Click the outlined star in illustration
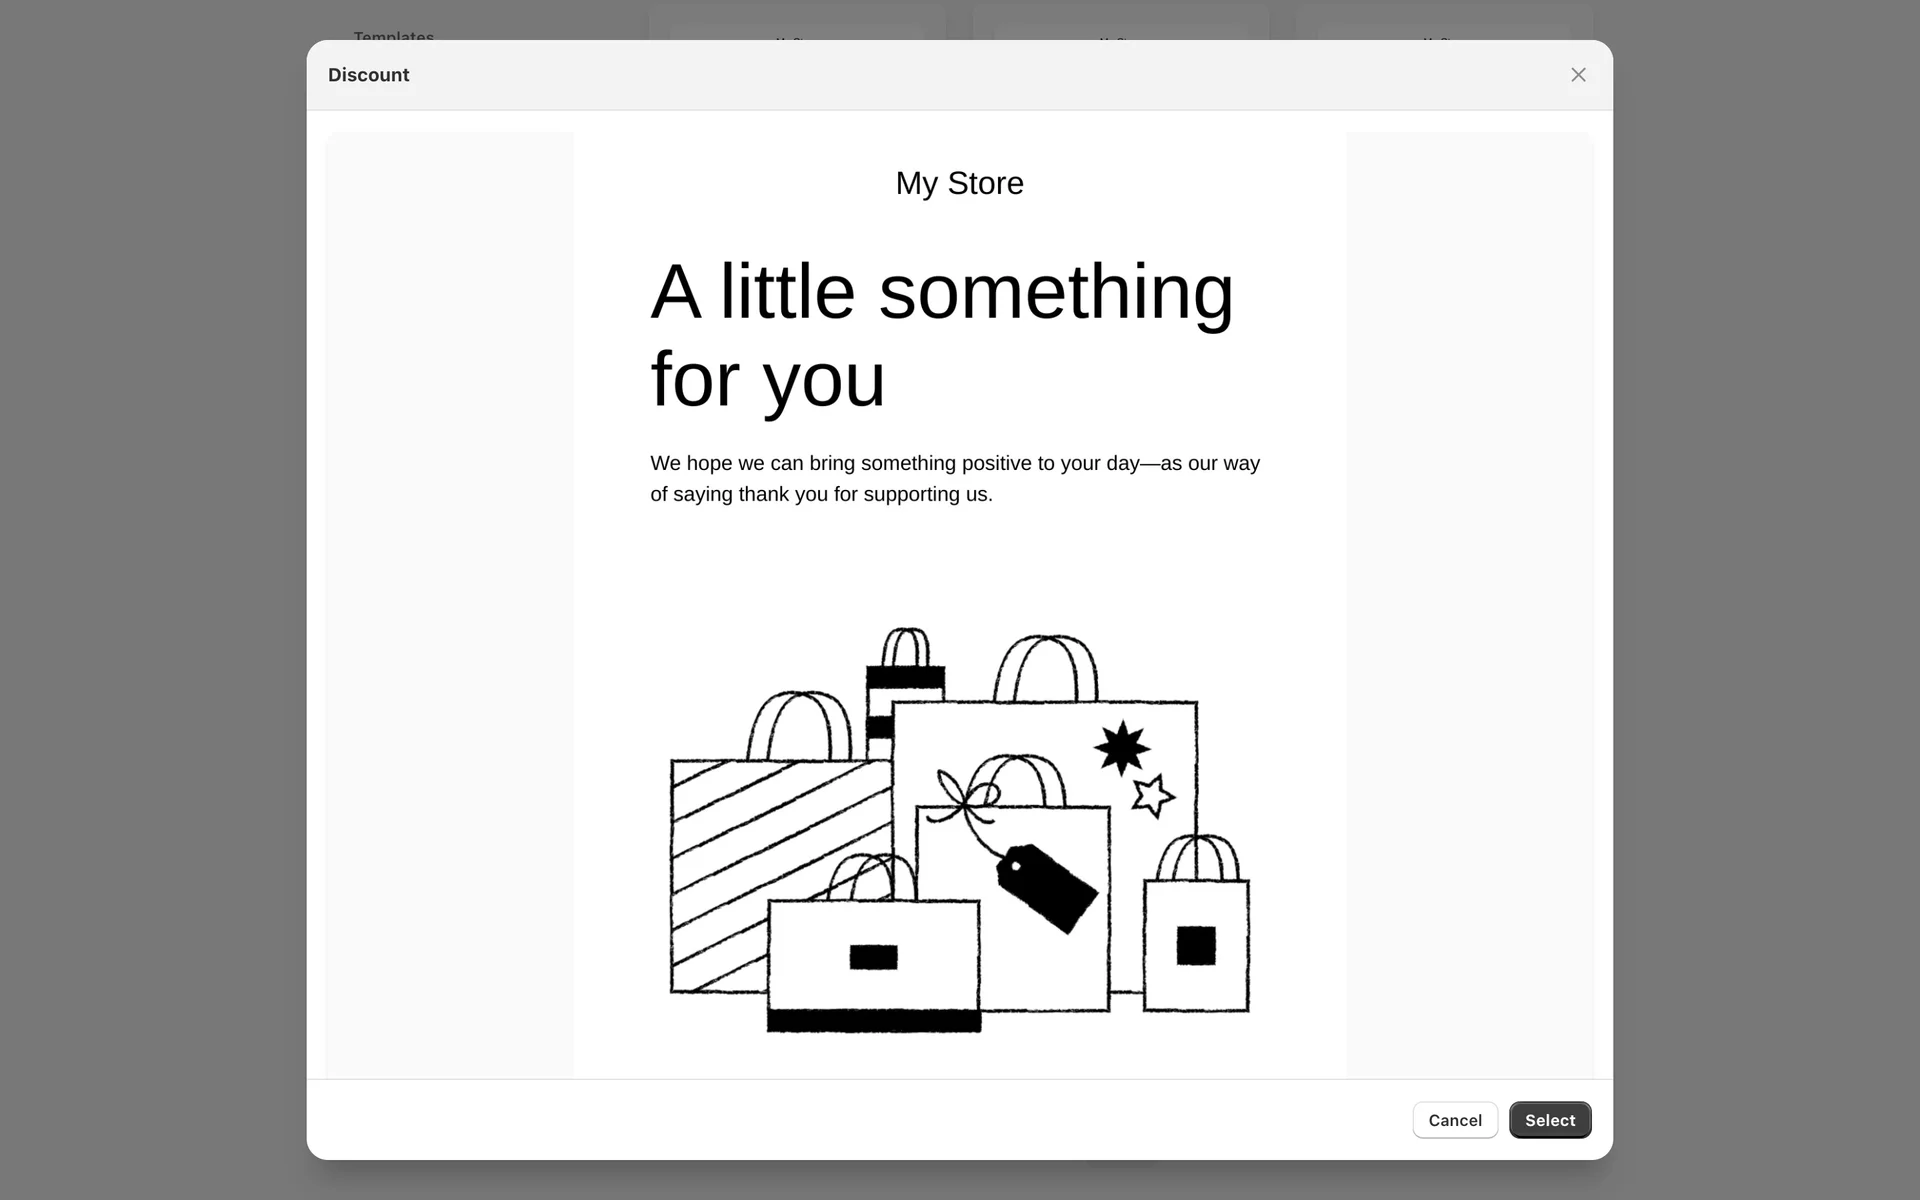The image size is (1920, 1200). (1152, 796)
